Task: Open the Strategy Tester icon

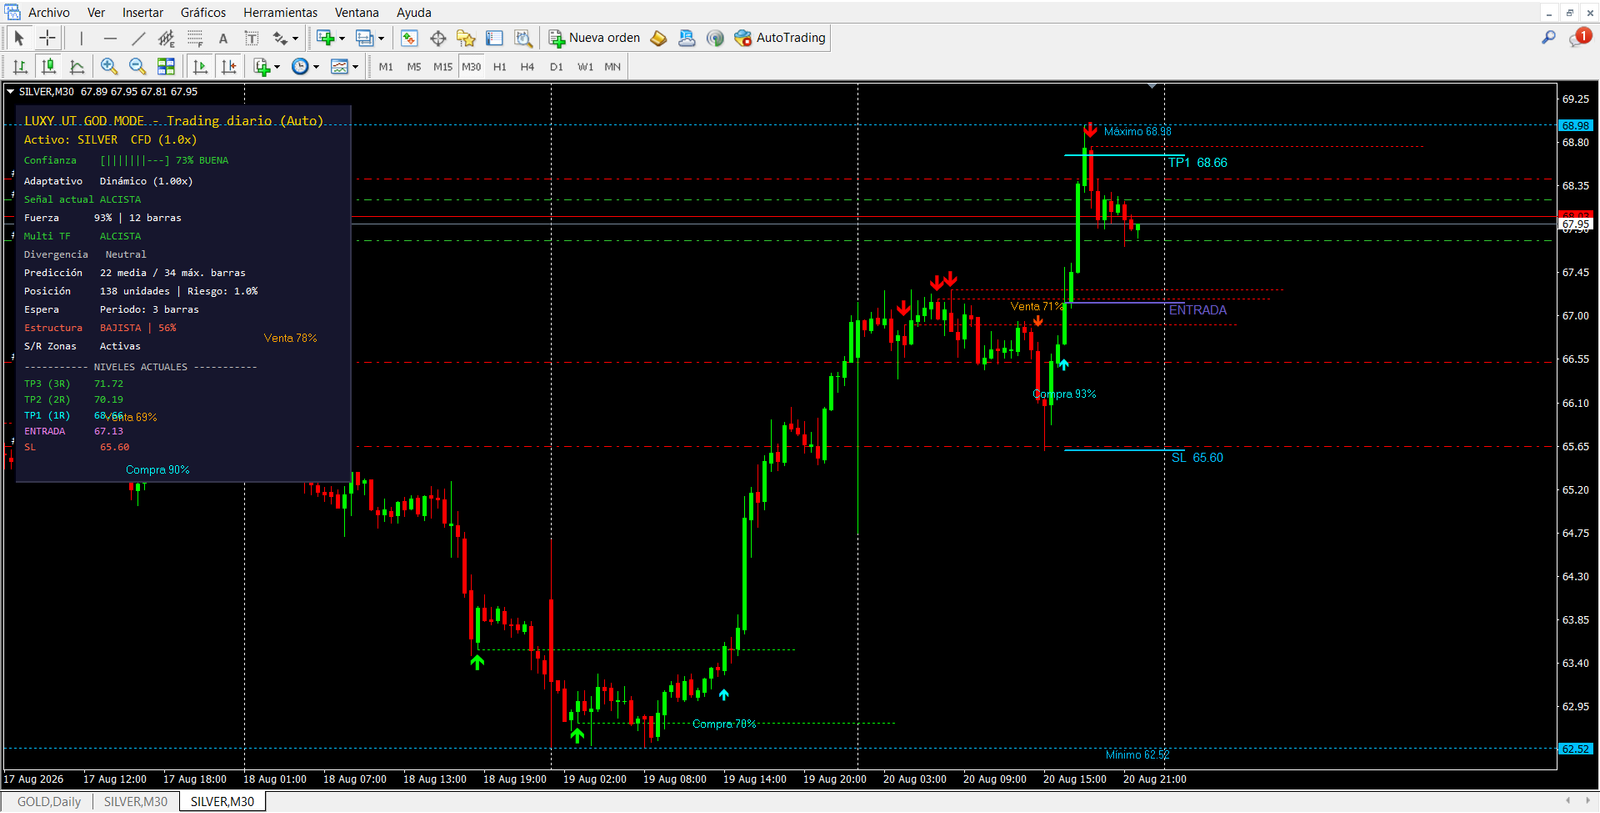Action: pos(523,38)
